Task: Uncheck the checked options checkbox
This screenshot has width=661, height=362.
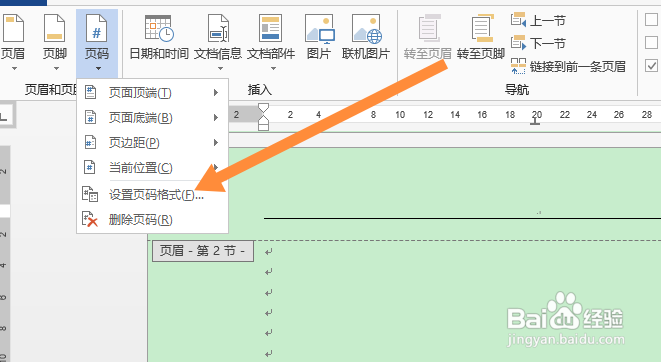Action: pos(651,65)
